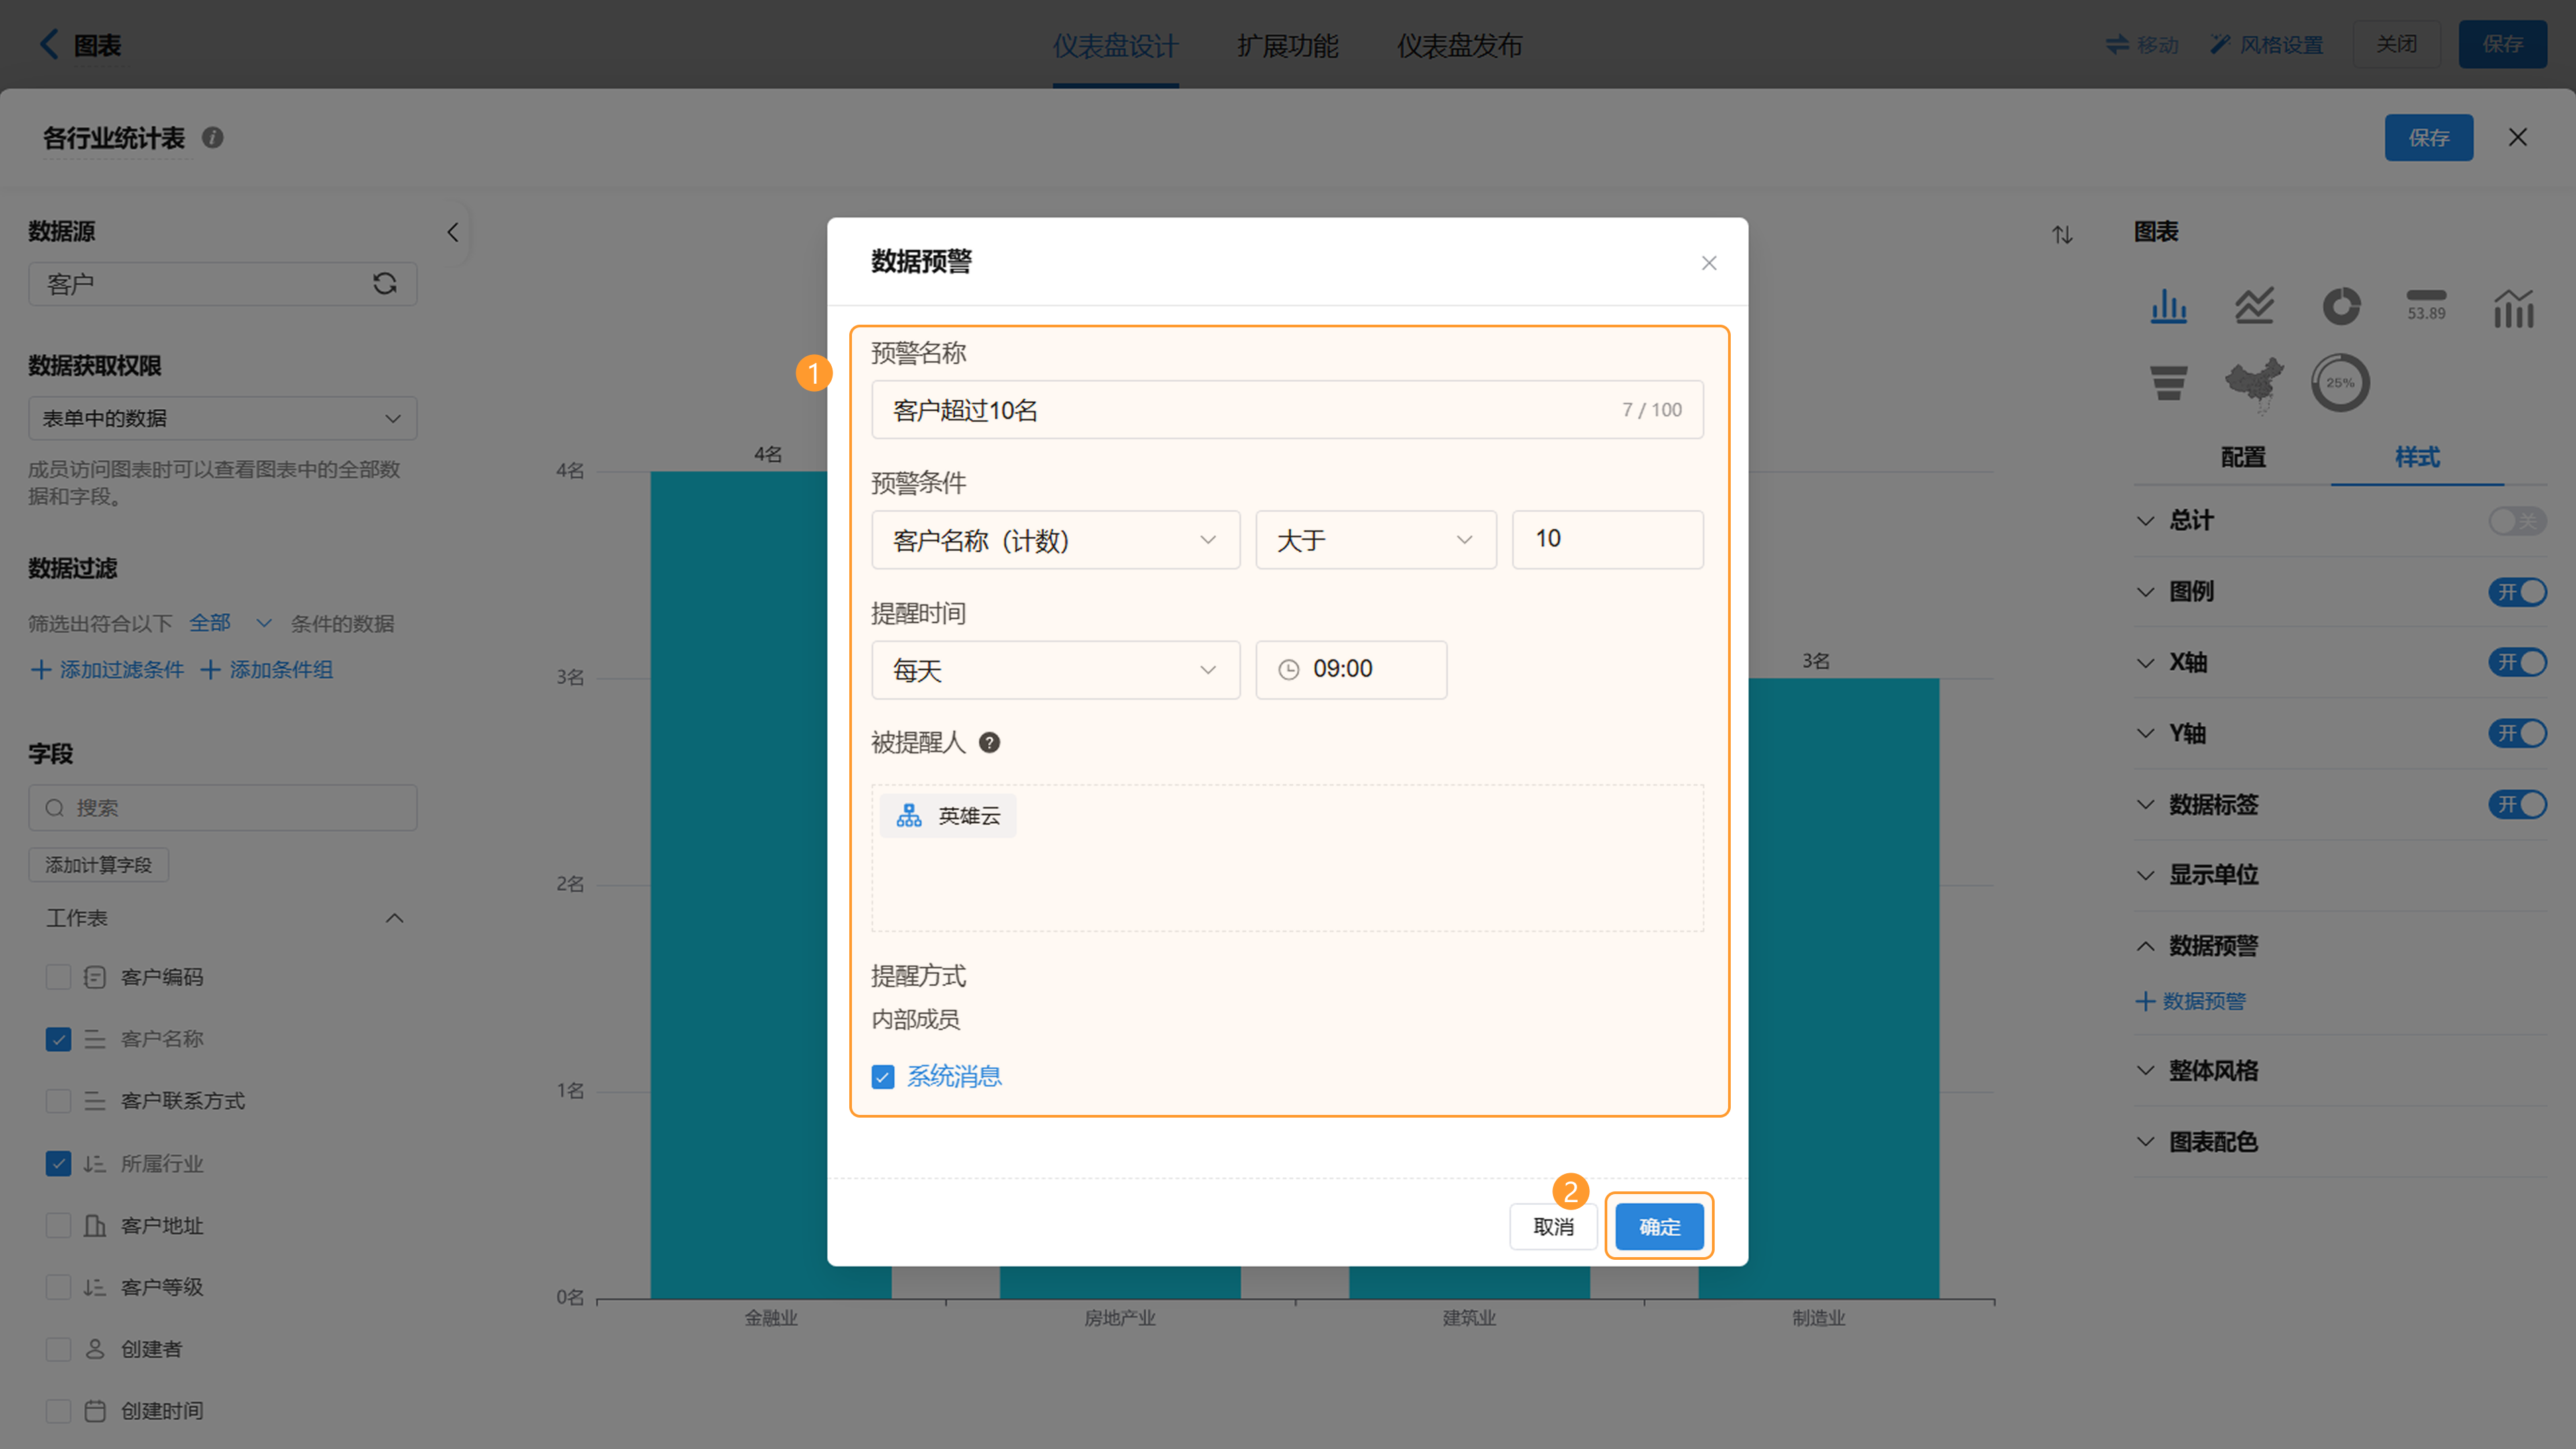
Task: Click the clock icon in time field
Action: click(1289, 670)
